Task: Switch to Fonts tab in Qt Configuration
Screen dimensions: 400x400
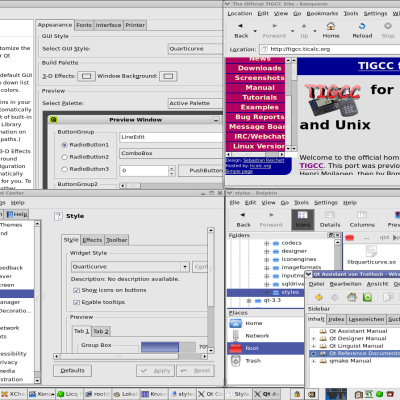Action: pyautogui.click(x=84, y=25)
